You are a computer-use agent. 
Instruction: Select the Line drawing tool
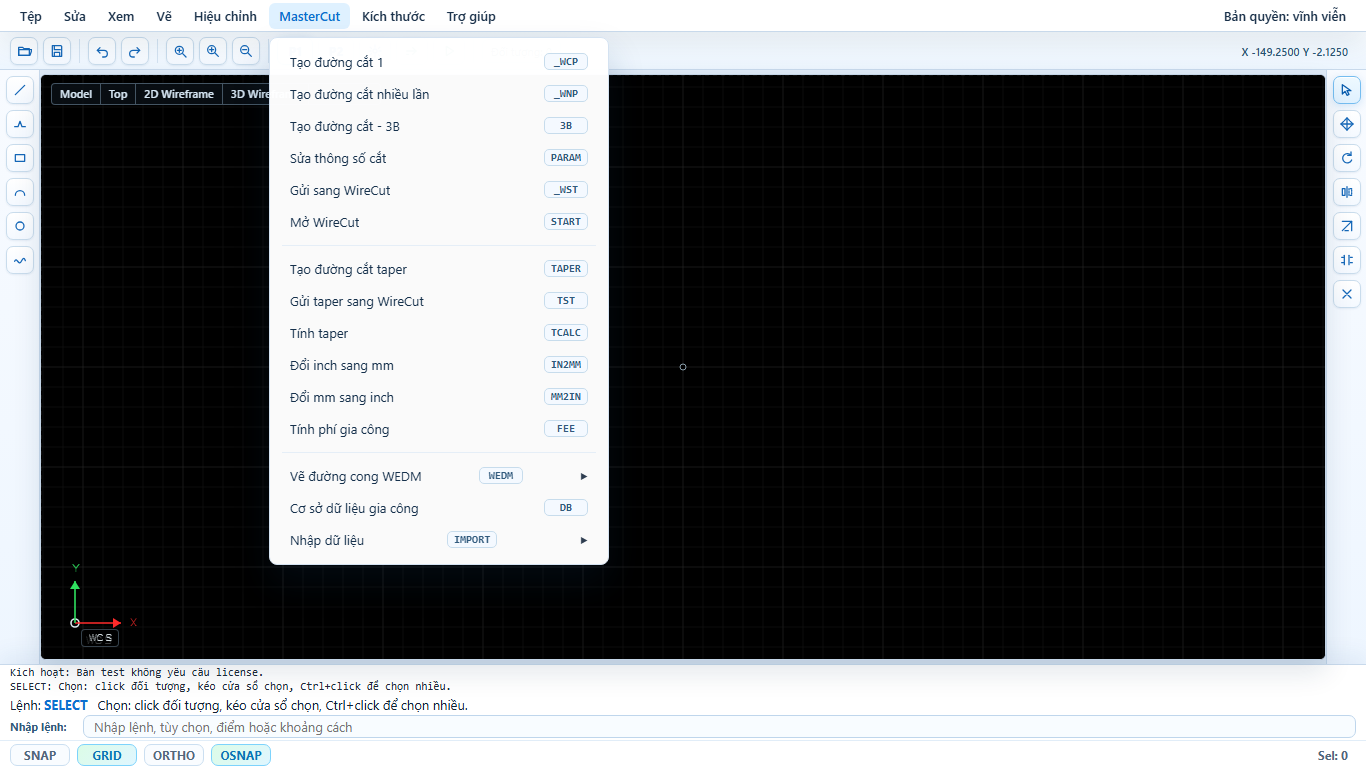[20, 90]
